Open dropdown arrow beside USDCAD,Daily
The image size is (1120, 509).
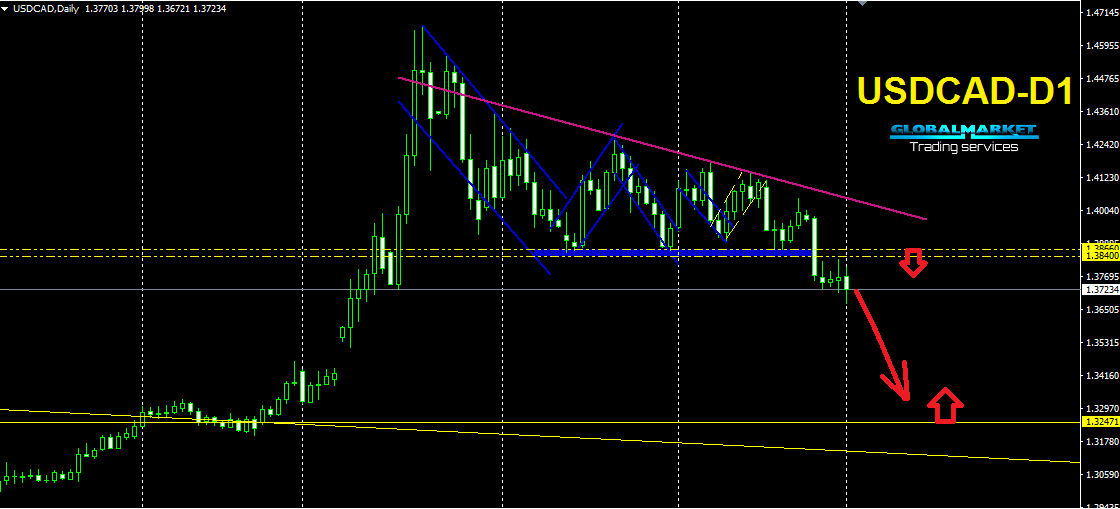5,7
